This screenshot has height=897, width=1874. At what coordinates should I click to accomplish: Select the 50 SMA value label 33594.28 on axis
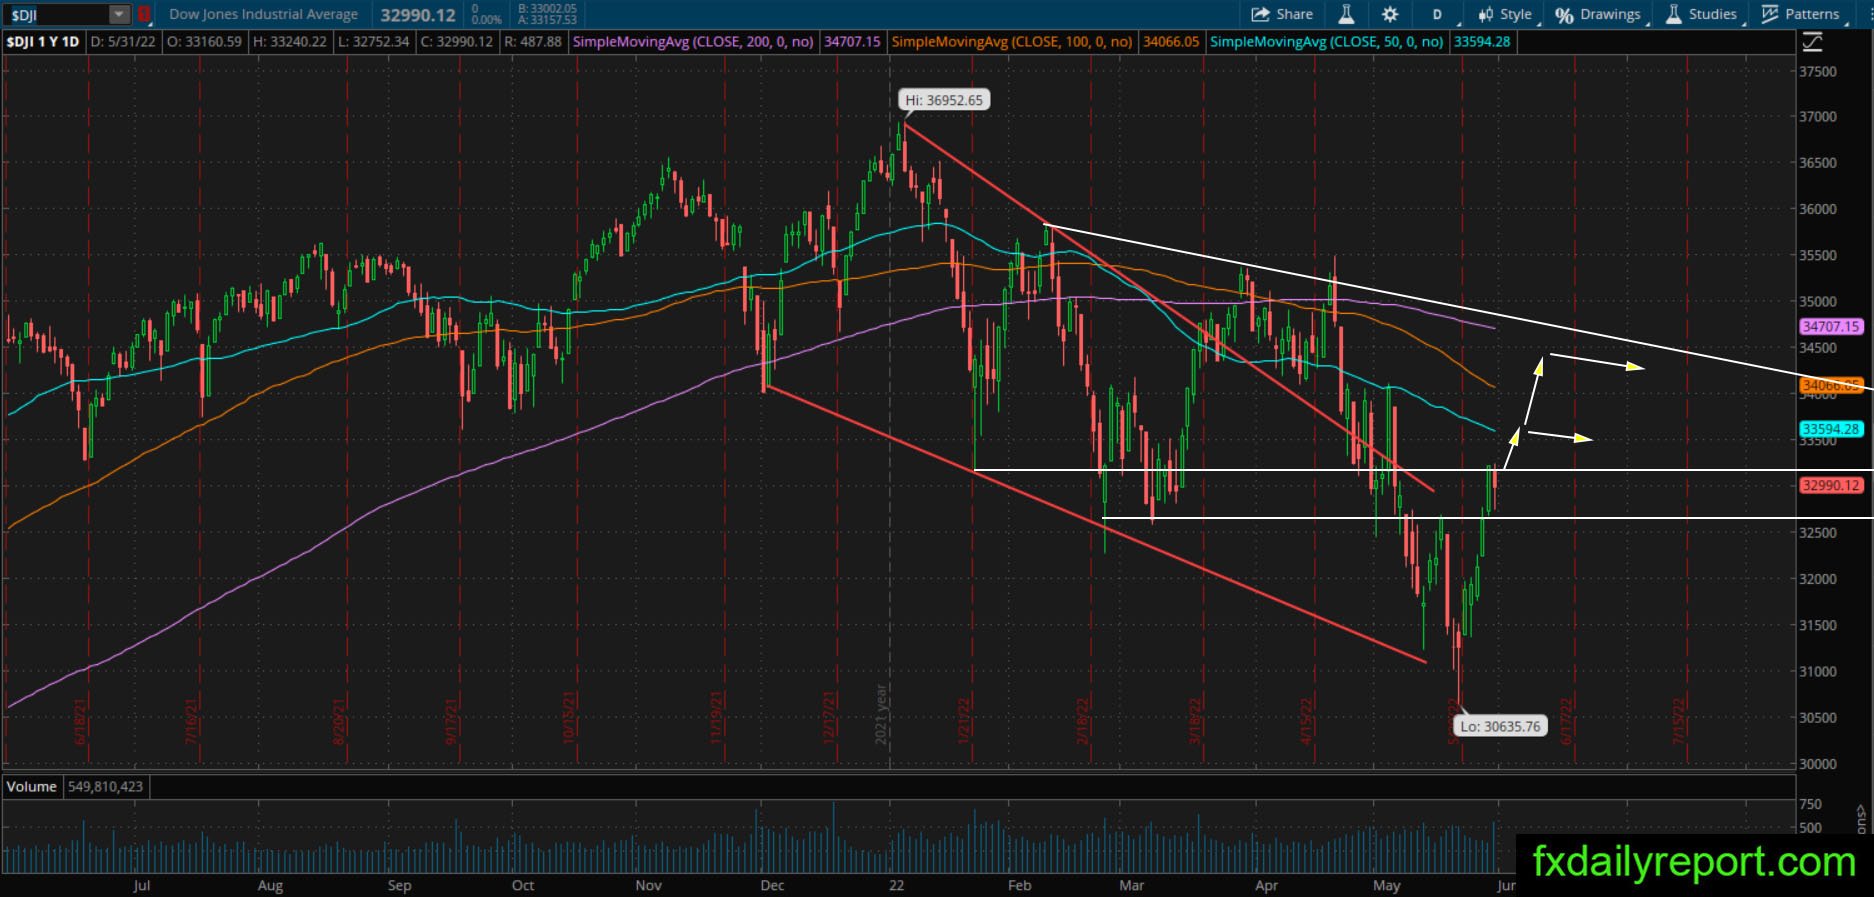(1831, 429)
